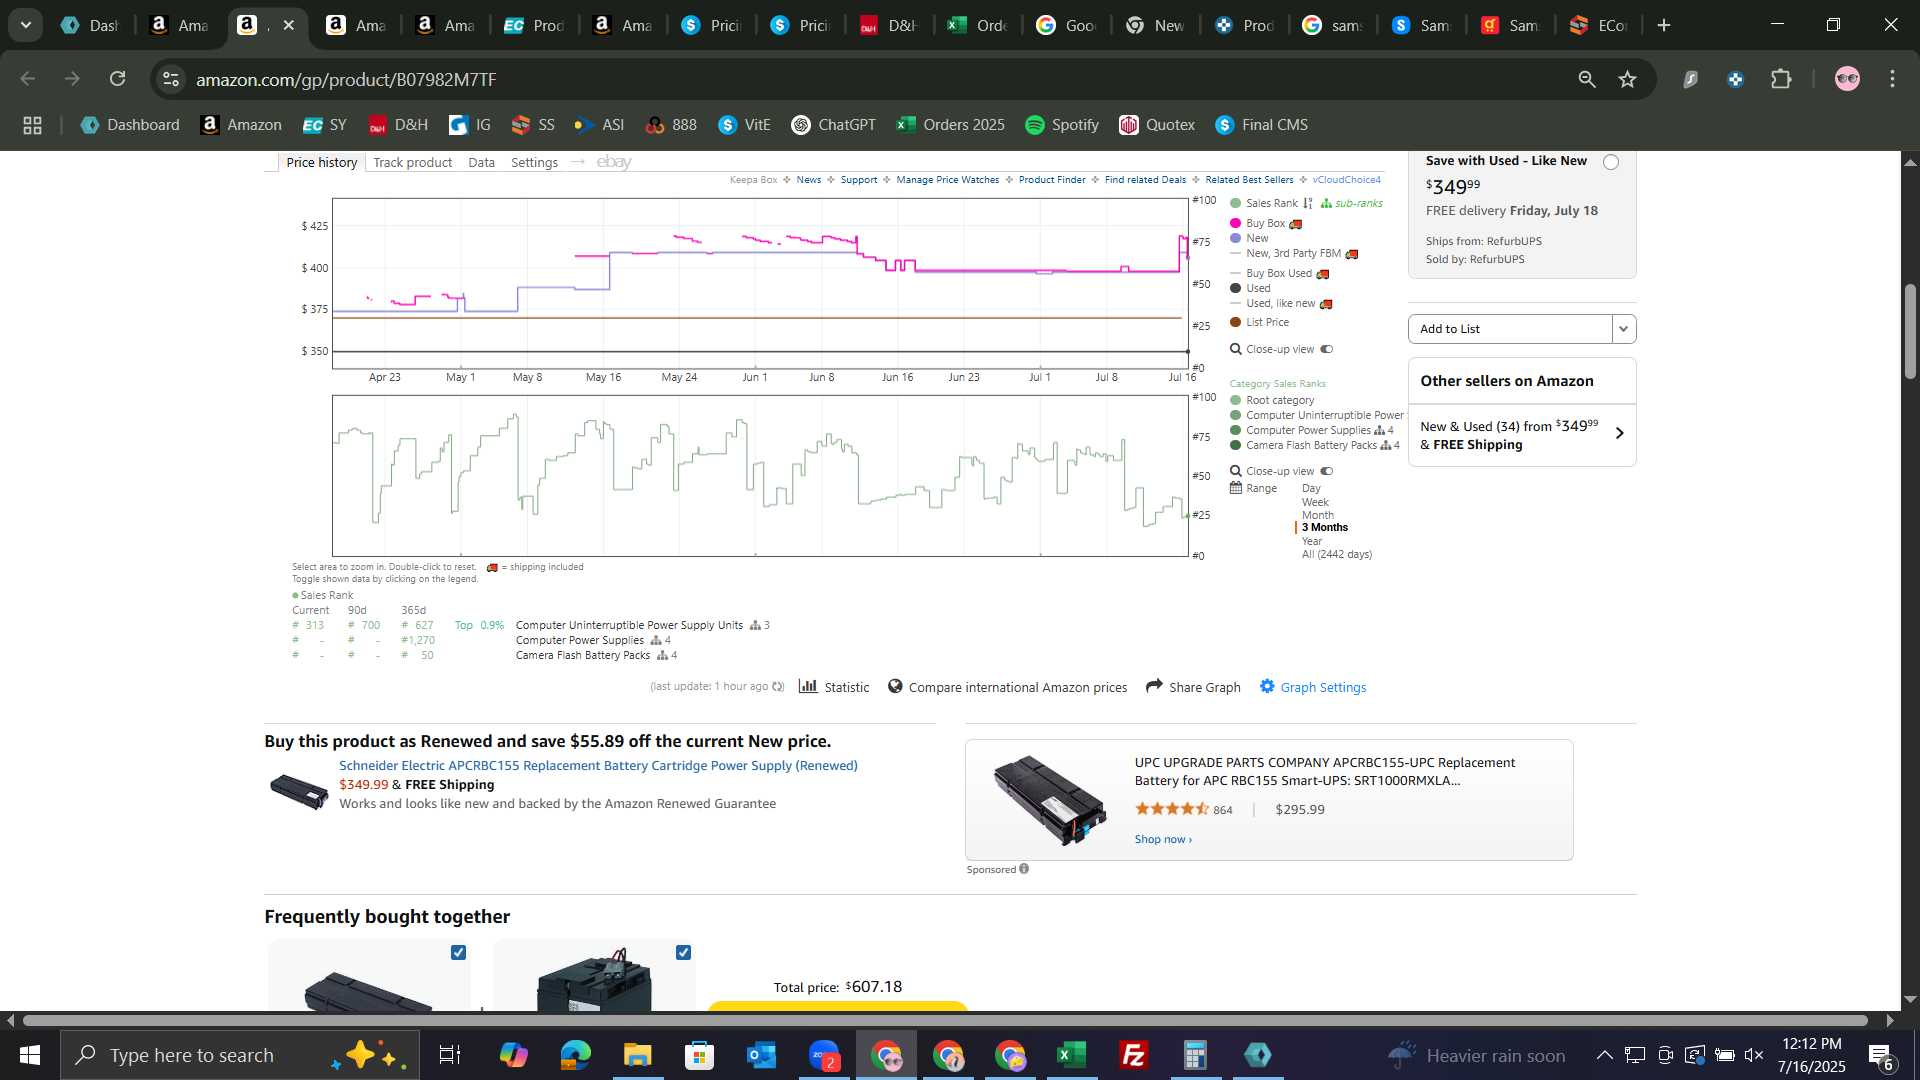Click the Add to List button
The height and width of the screenshot is (1080, 1920).
coord(1509,328)
